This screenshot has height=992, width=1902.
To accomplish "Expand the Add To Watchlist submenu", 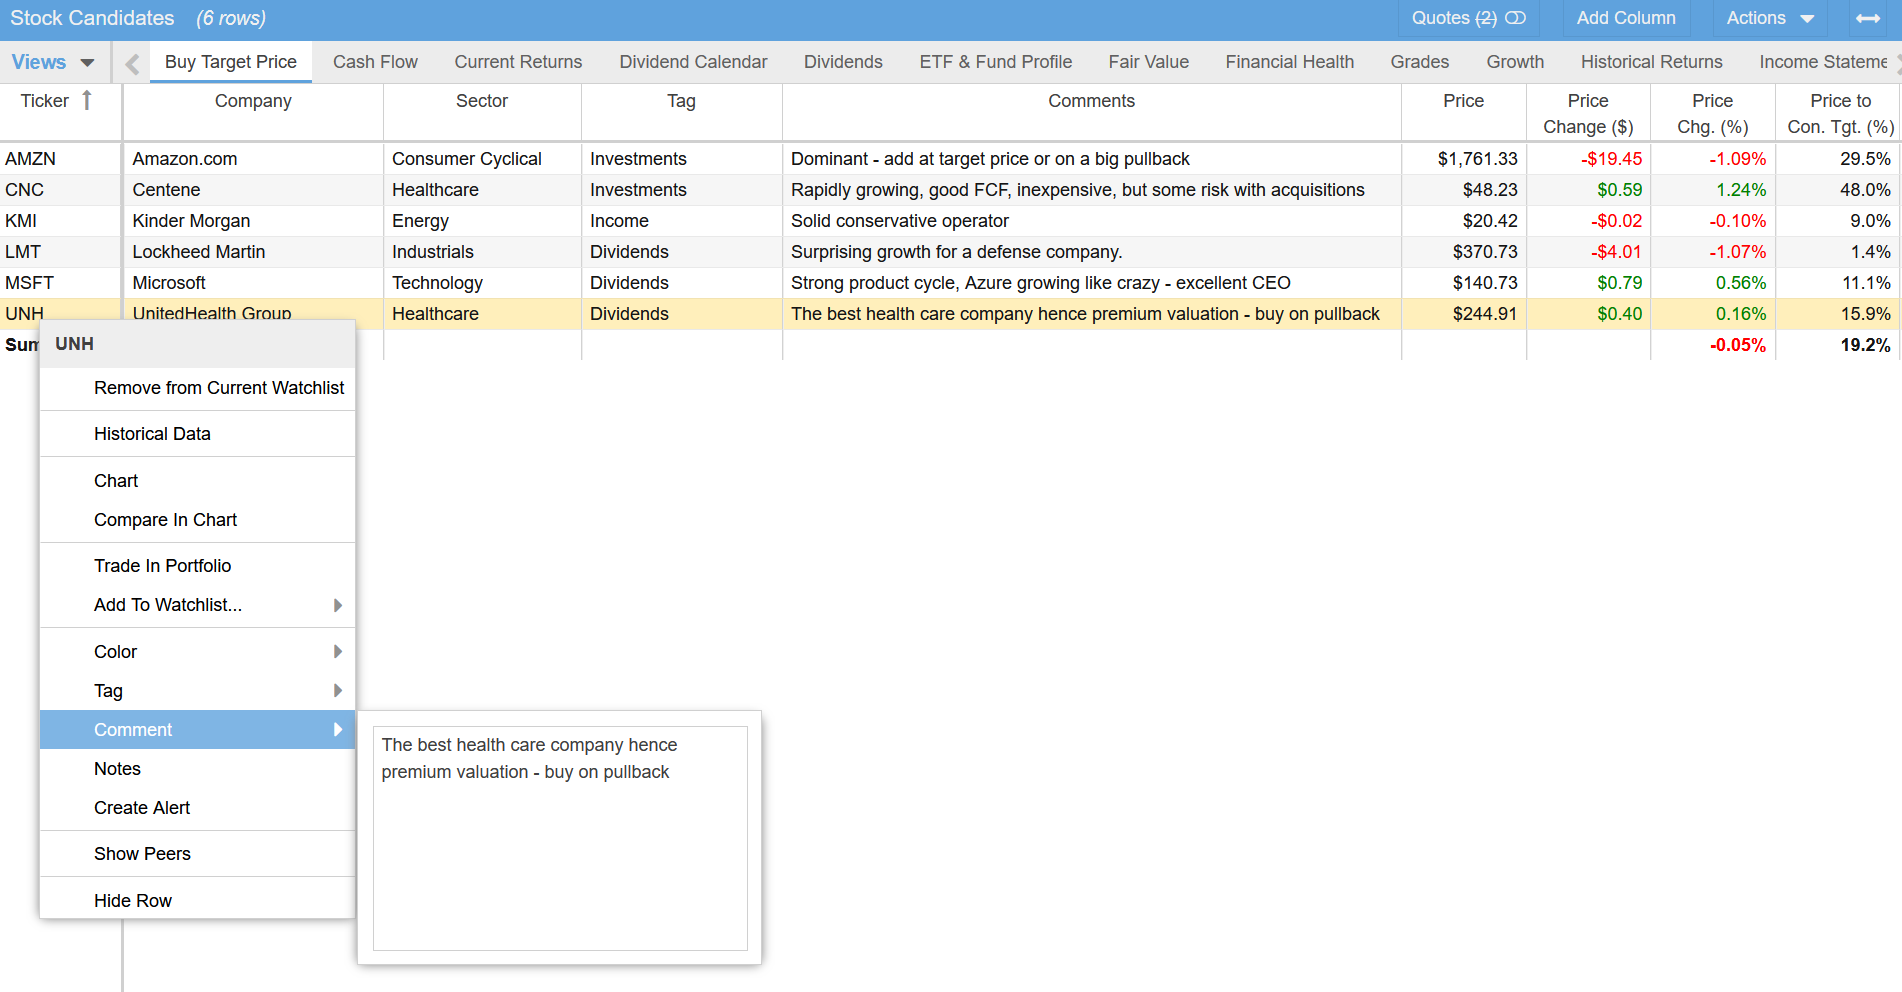I will 198,605.
